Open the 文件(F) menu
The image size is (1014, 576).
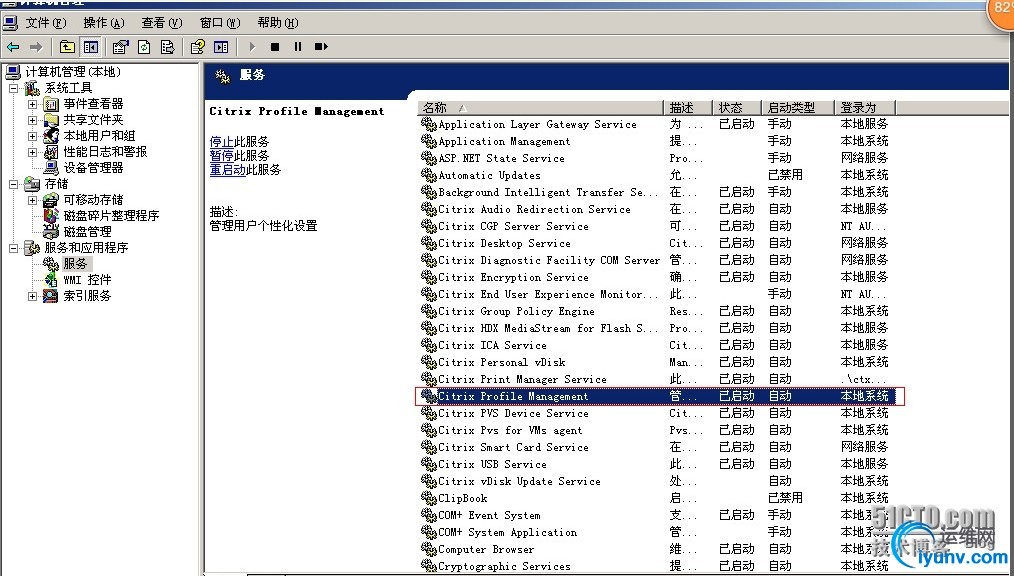46,23
